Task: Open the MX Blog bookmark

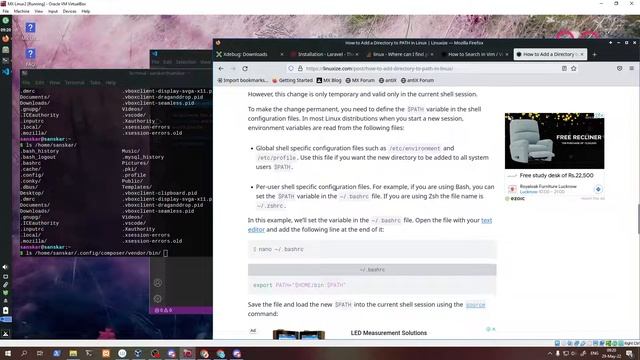Action: [x=329, y=80]
